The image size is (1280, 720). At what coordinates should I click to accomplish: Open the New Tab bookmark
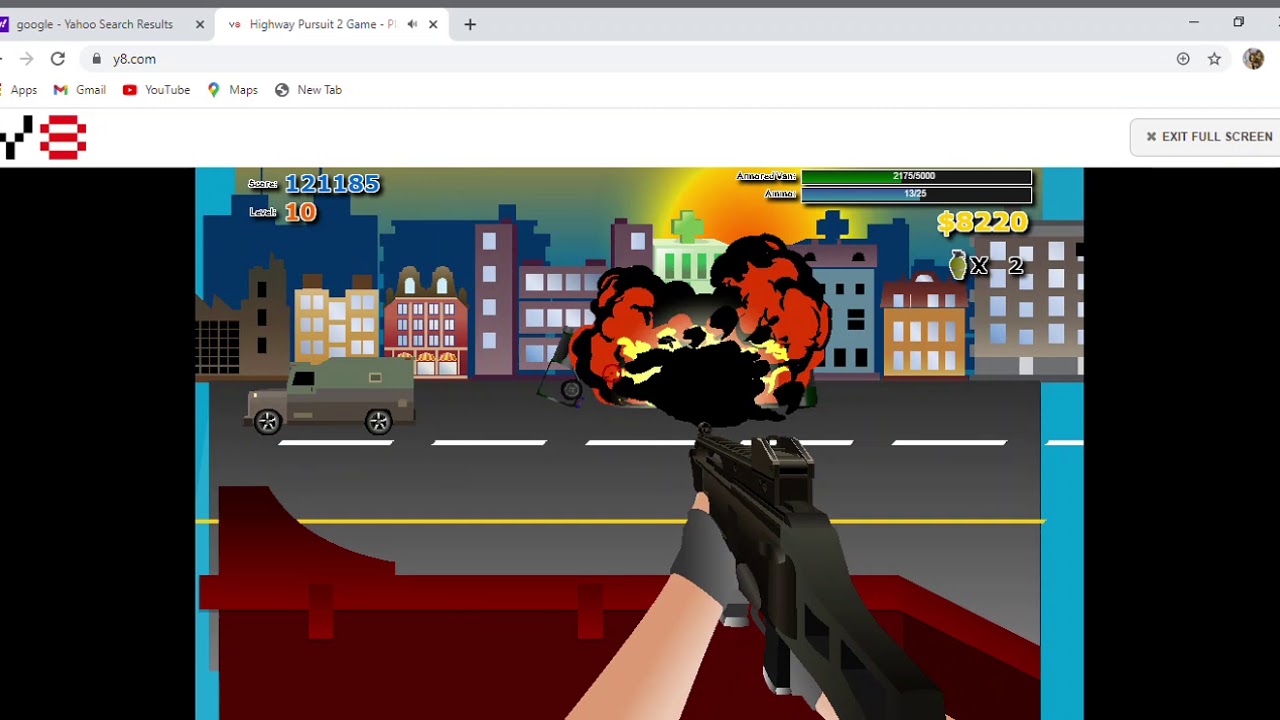tap(308, 90)
